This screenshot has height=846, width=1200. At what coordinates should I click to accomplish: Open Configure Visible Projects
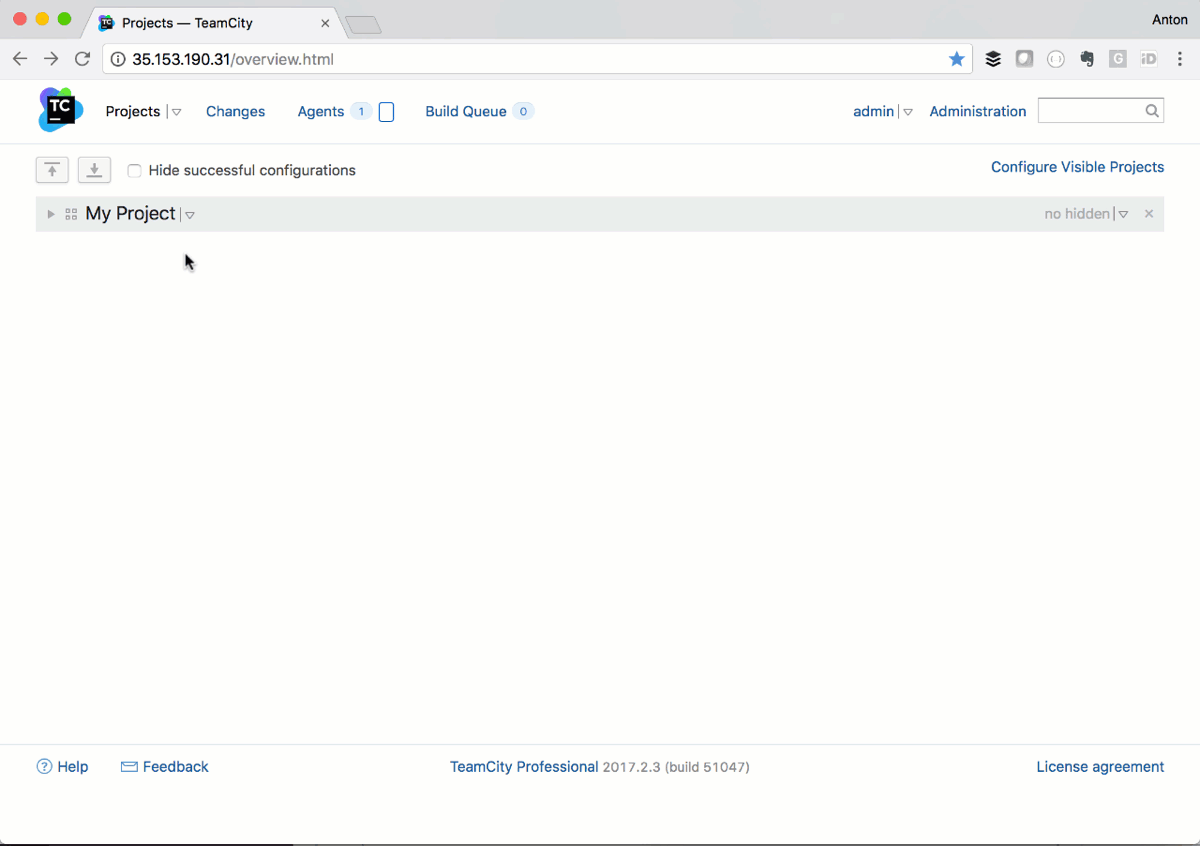pos(1077,166)
